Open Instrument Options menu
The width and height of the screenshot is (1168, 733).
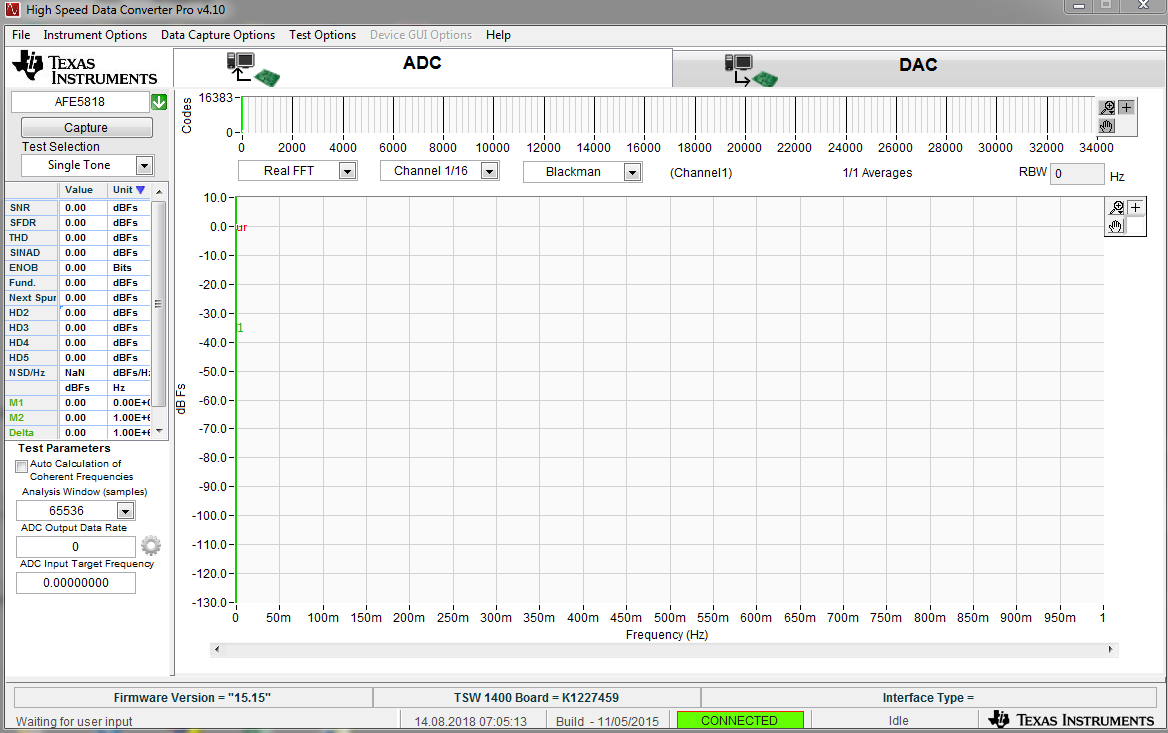tap(95, 35)
